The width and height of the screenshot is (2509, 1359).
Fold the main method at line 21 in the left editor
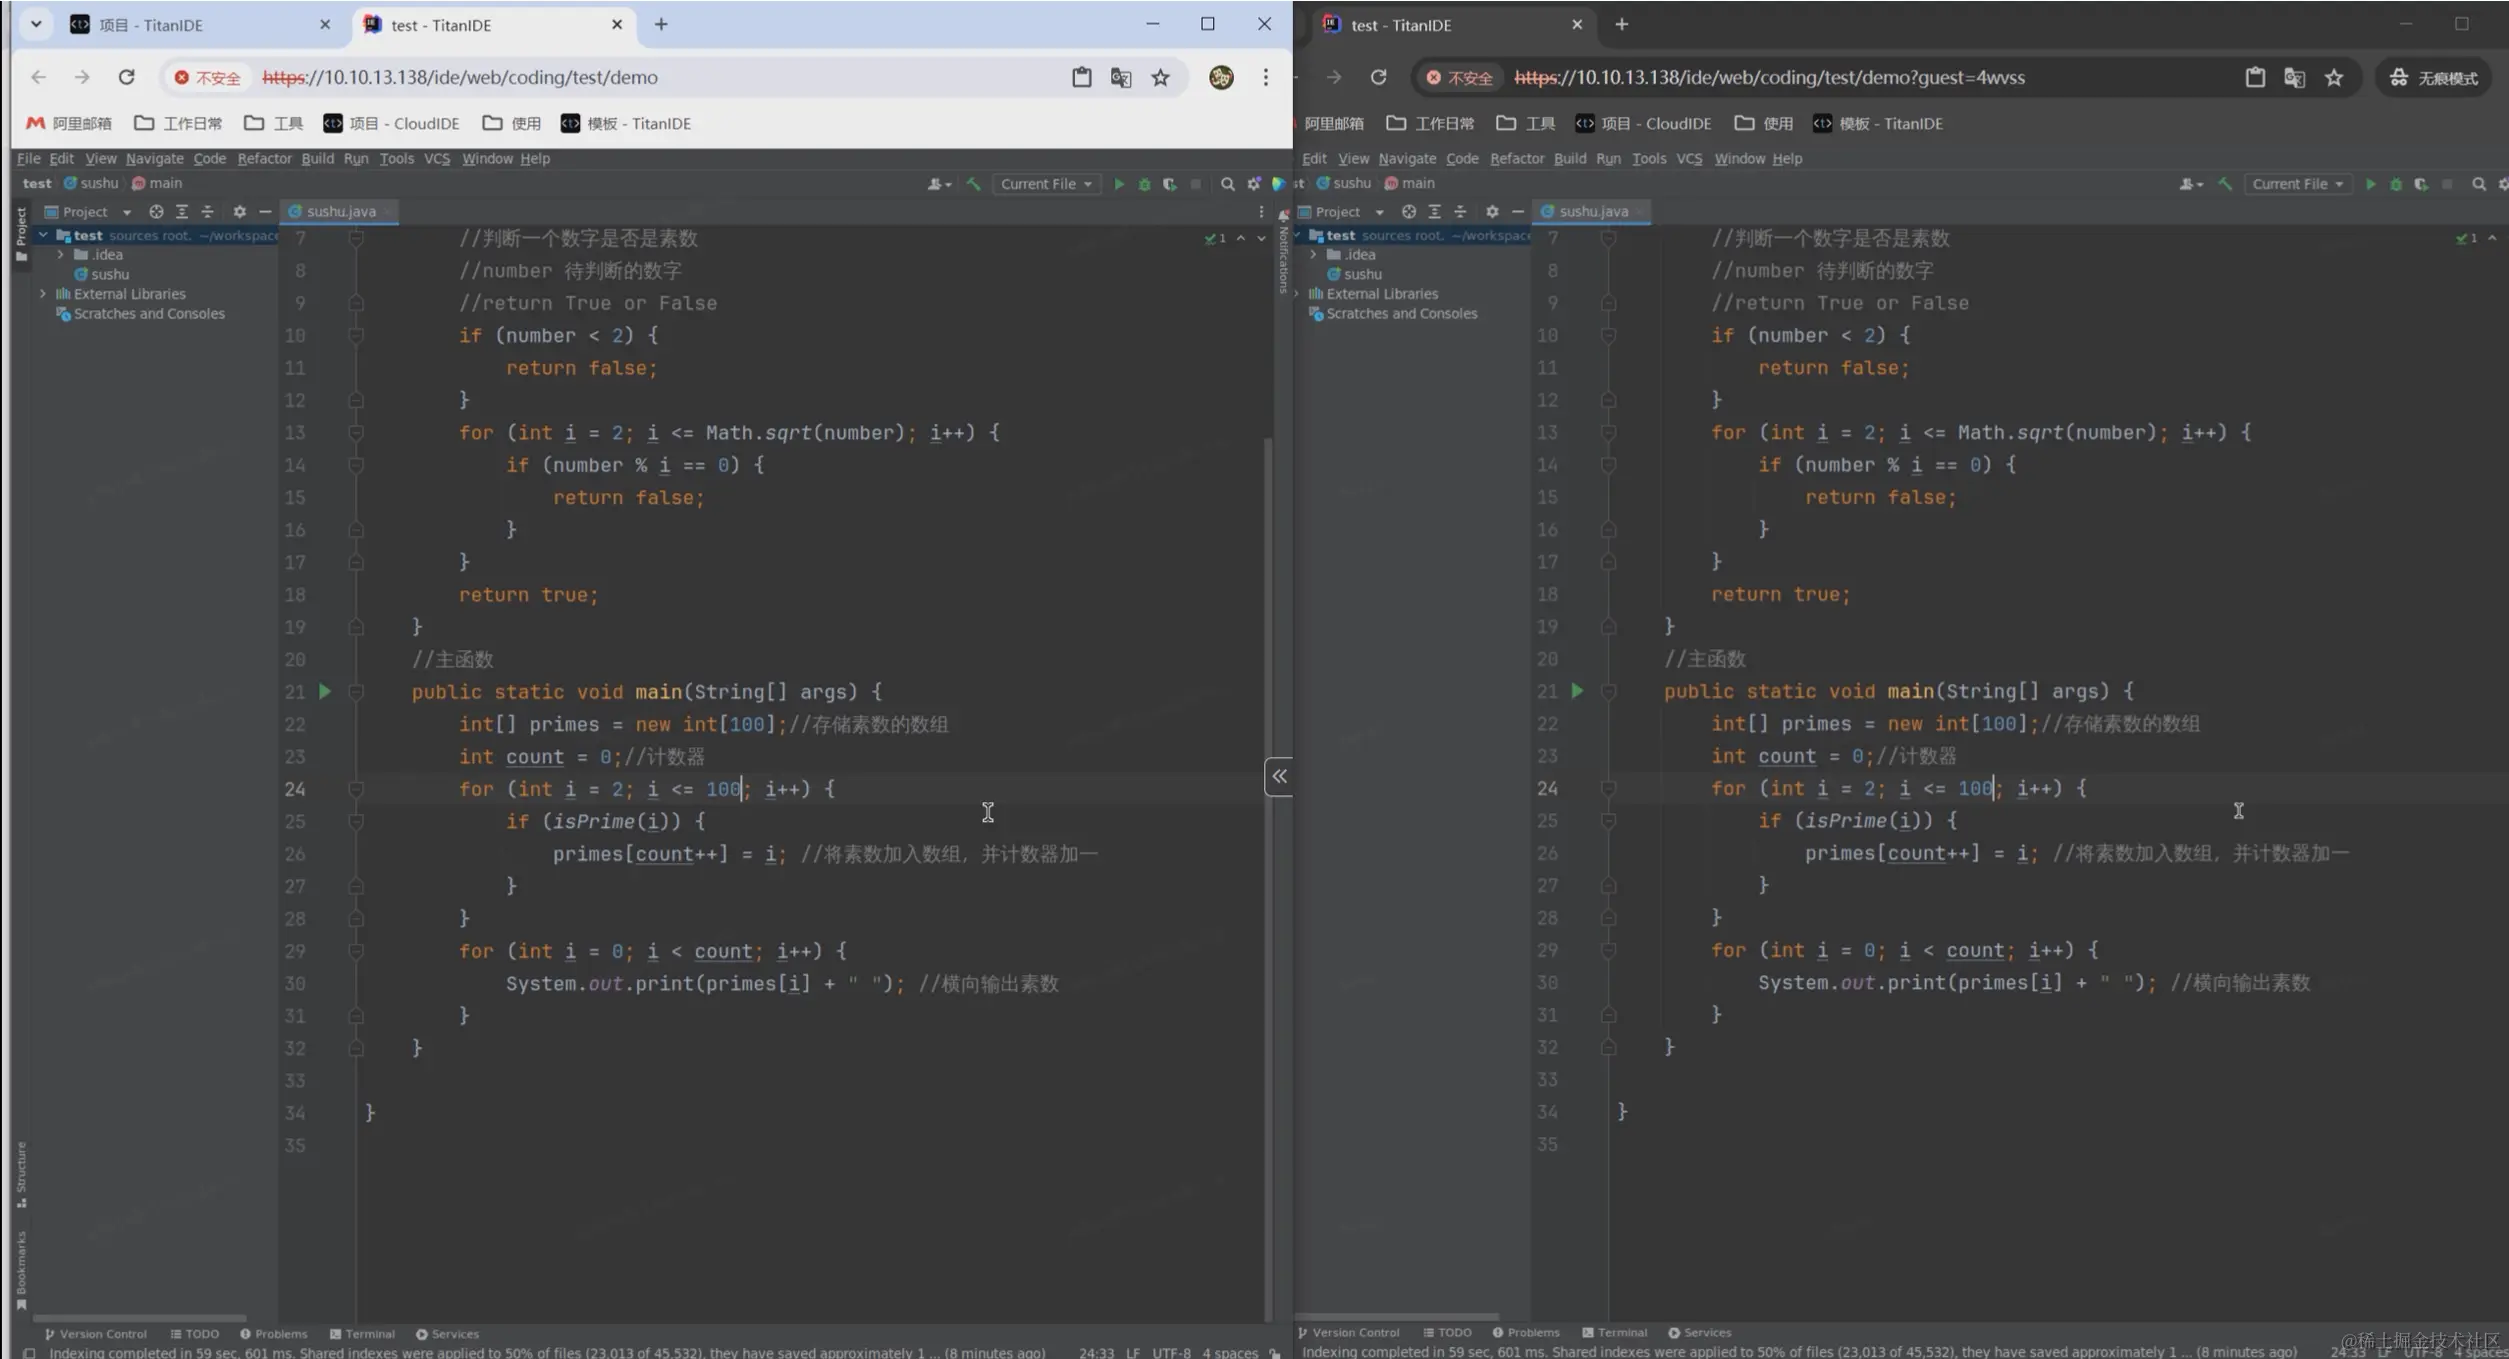click(355, 691)
